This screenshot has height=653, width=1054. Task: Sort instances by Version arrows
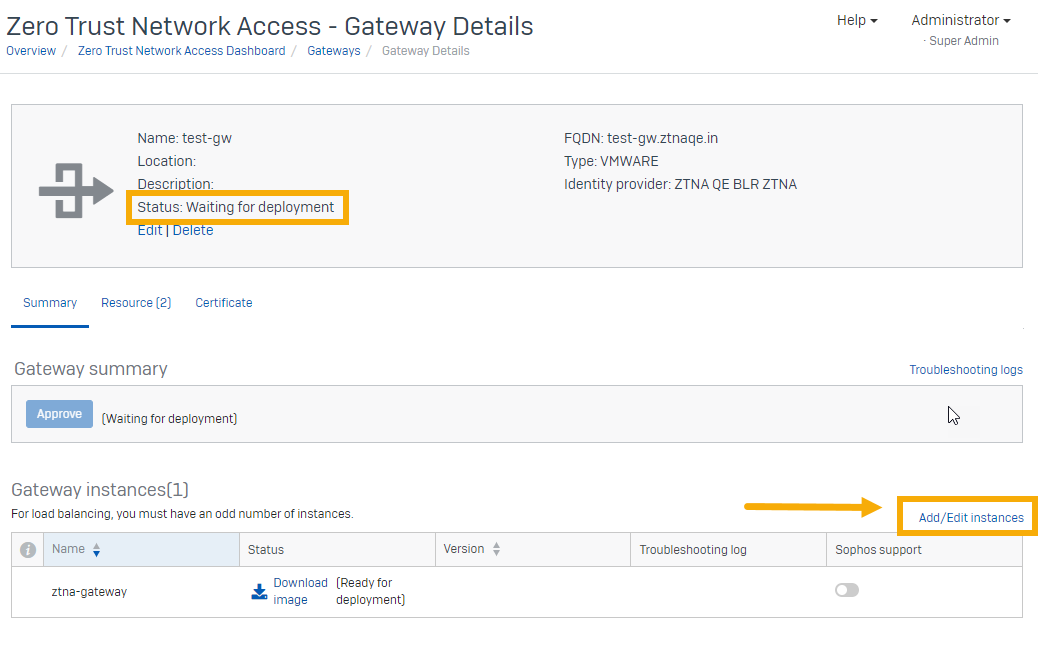pyautogui.click(x=496, y=549)
